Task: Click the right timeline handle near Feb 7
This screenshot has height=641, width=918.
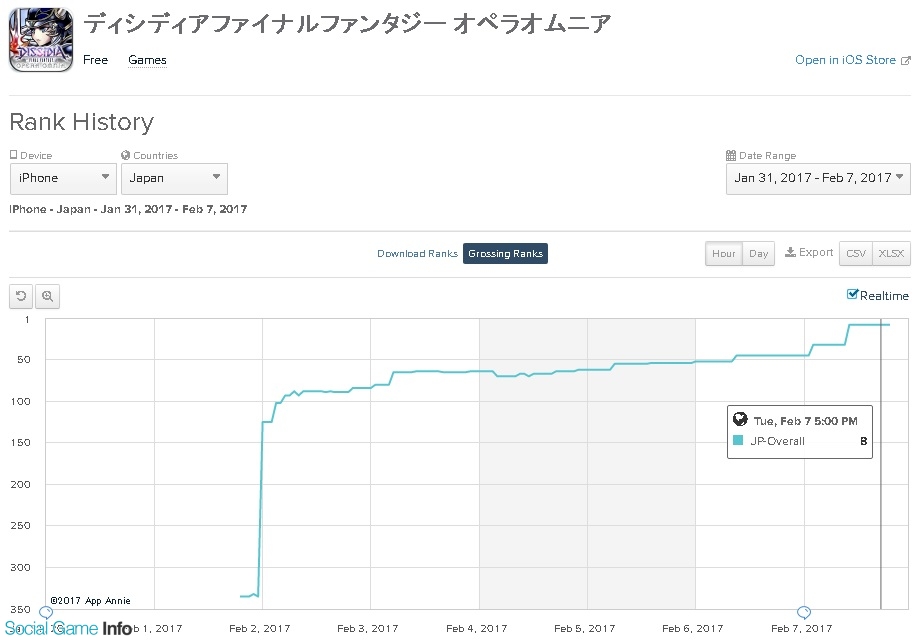Action: (x=803, y=612)
